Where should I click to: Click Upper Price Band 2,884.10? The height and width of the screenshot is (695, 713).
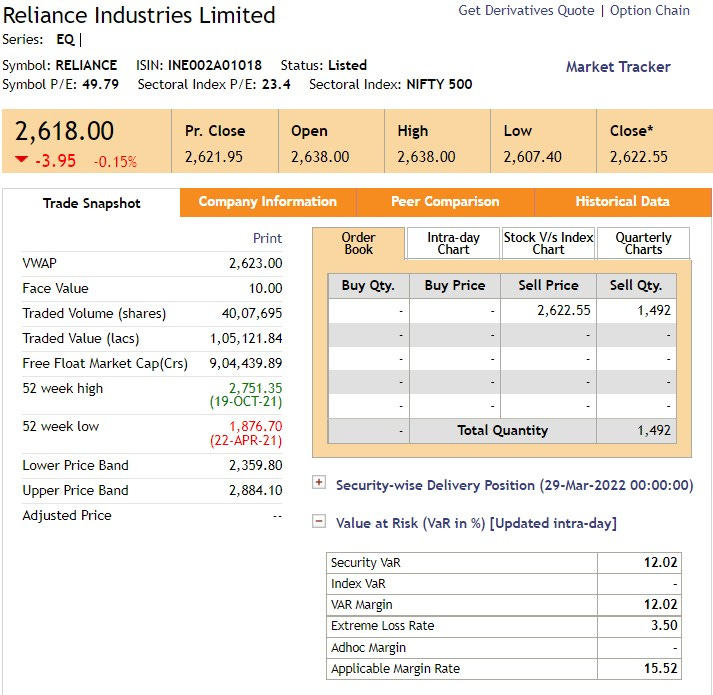tap(256, 490)
